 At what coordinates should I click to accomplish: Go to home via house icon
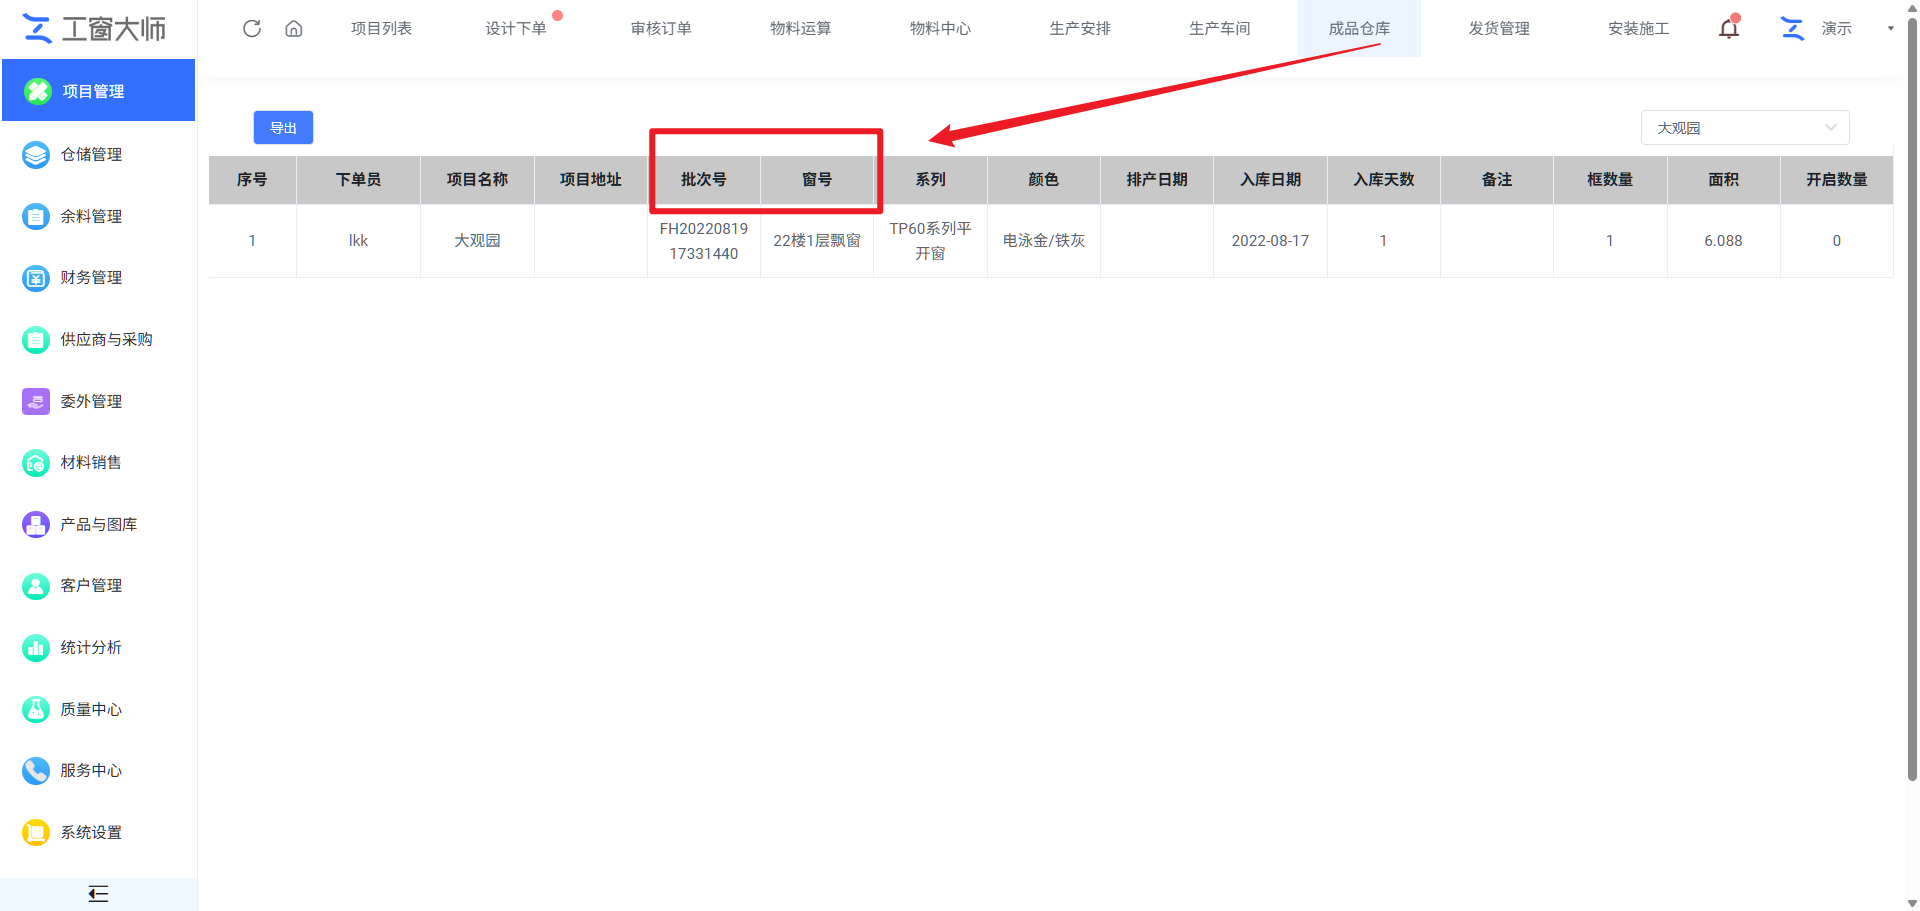294,28
